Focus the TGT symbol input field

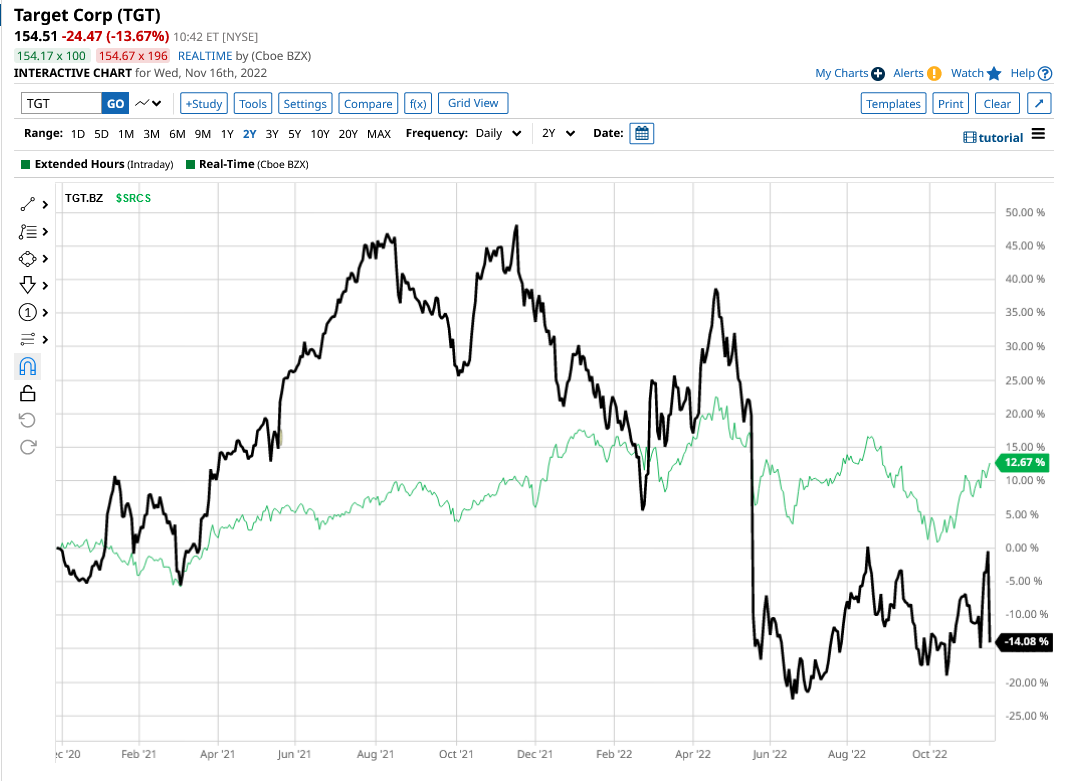(x=61, y=104)
